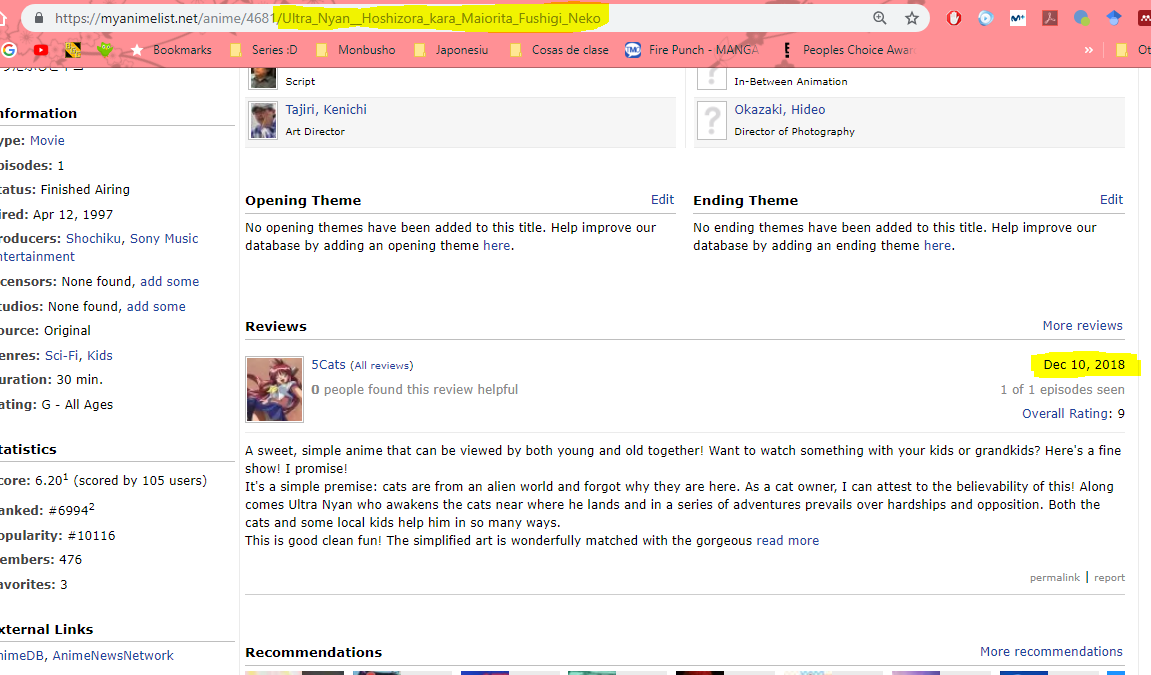The image size is (1151, 675).
Task: Open the review permalink
Action: coord(1055,577)
